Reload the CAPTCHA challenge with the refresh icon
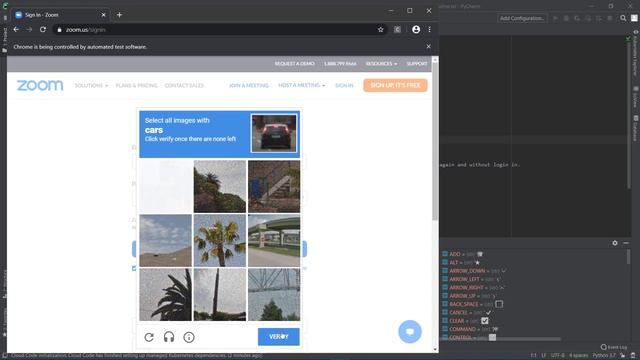This screenshot has width=640, height=360. [x=149, y=337]
